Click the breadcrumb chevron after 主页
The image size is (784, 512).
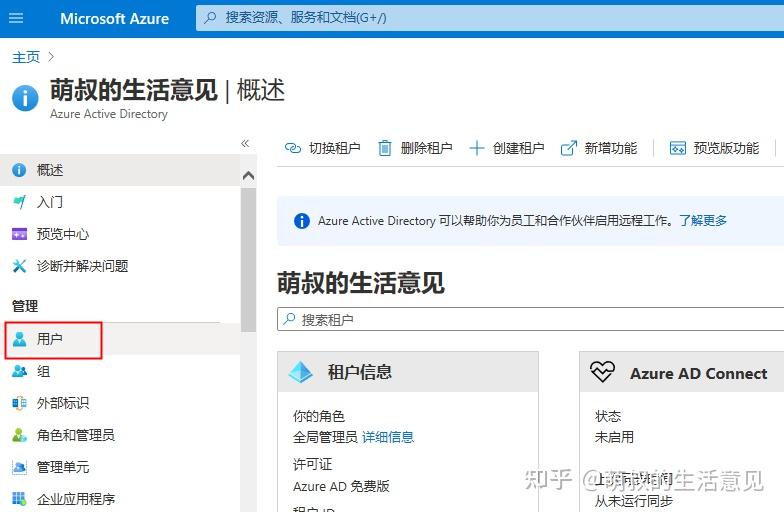[x=50, y=57]
